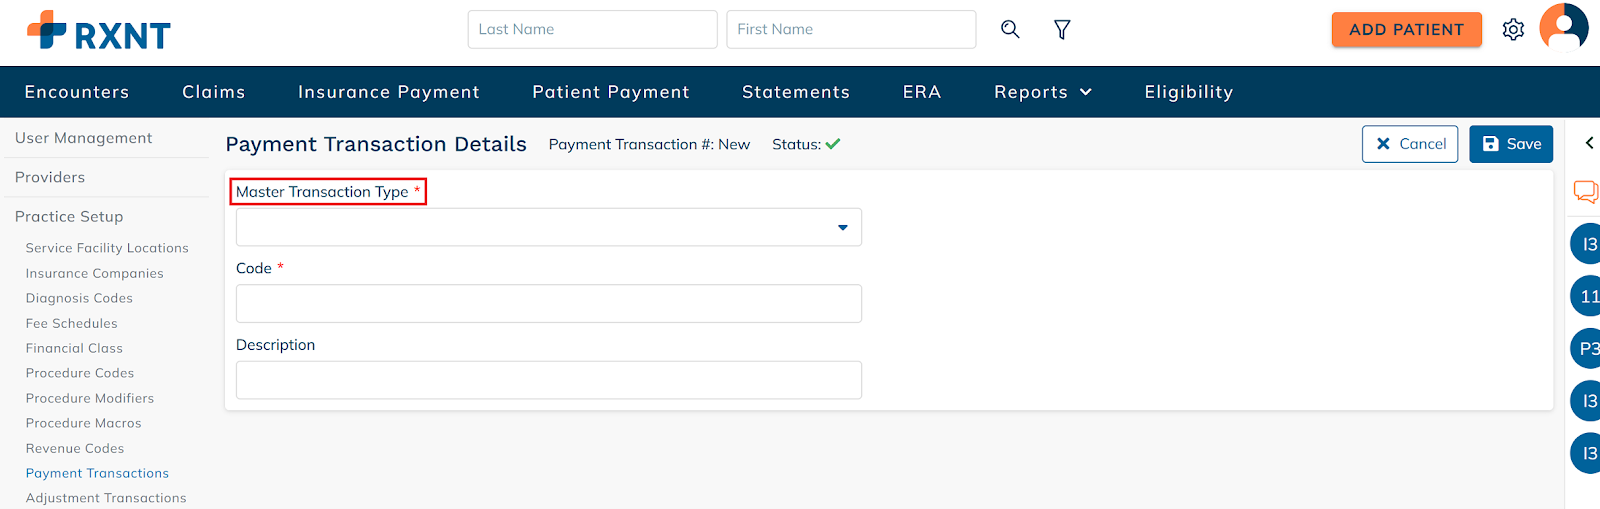1600x509 pixels.
Task: Open the Practice Setup sidebar section
Action: coord(69,216)
